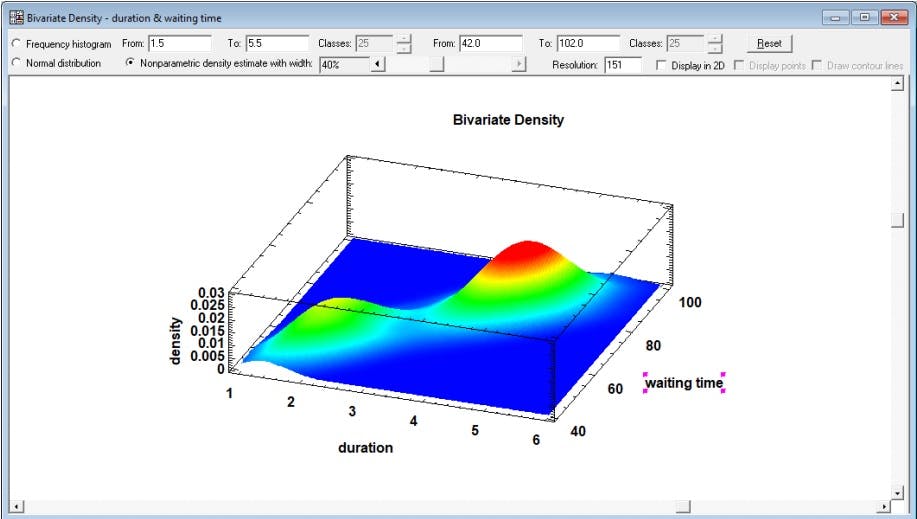Click the horizontal scrollbar left arrow
Image resolution: width=917 pixels, height=519 pixels.
(x=16, y=506)
